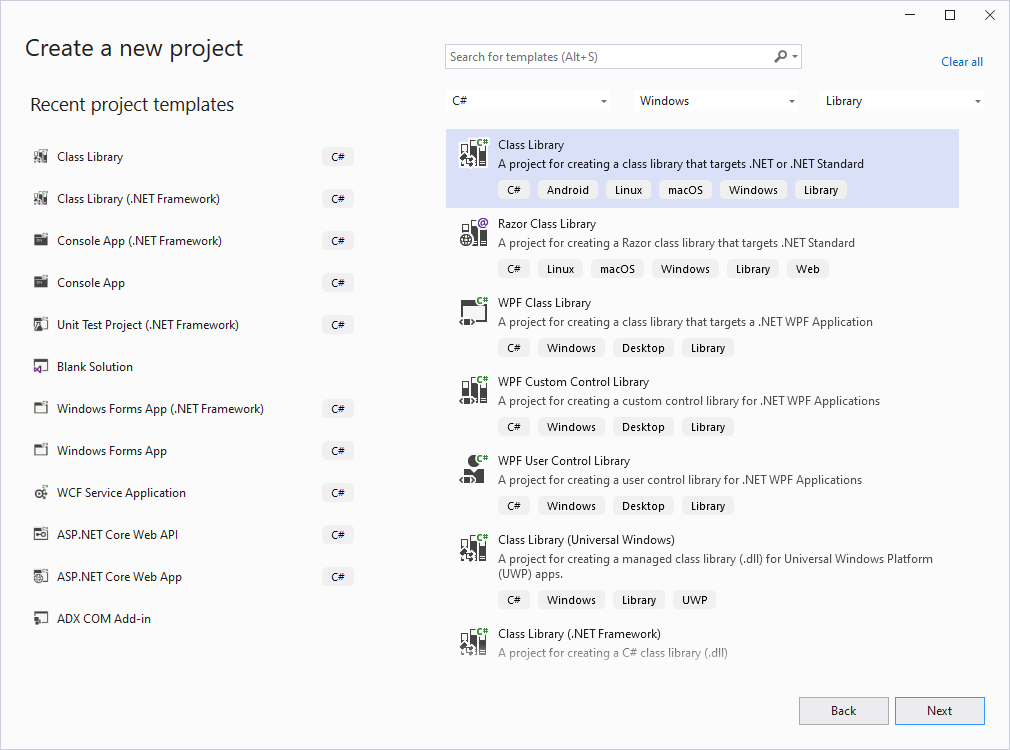The height and width of the screenshot is (750, 1010).
Task: Expand the search options arrow
Action: tap(796, 57)
